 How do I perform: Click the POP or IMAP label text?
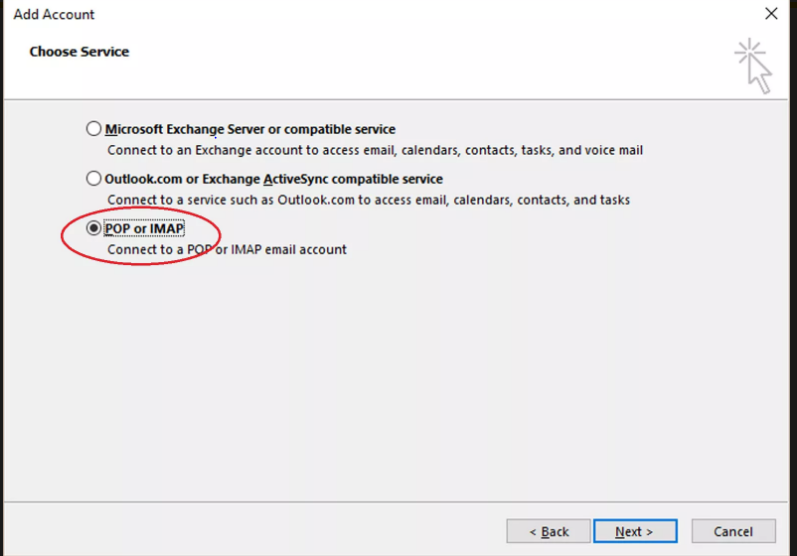click(x=144, y=229)
